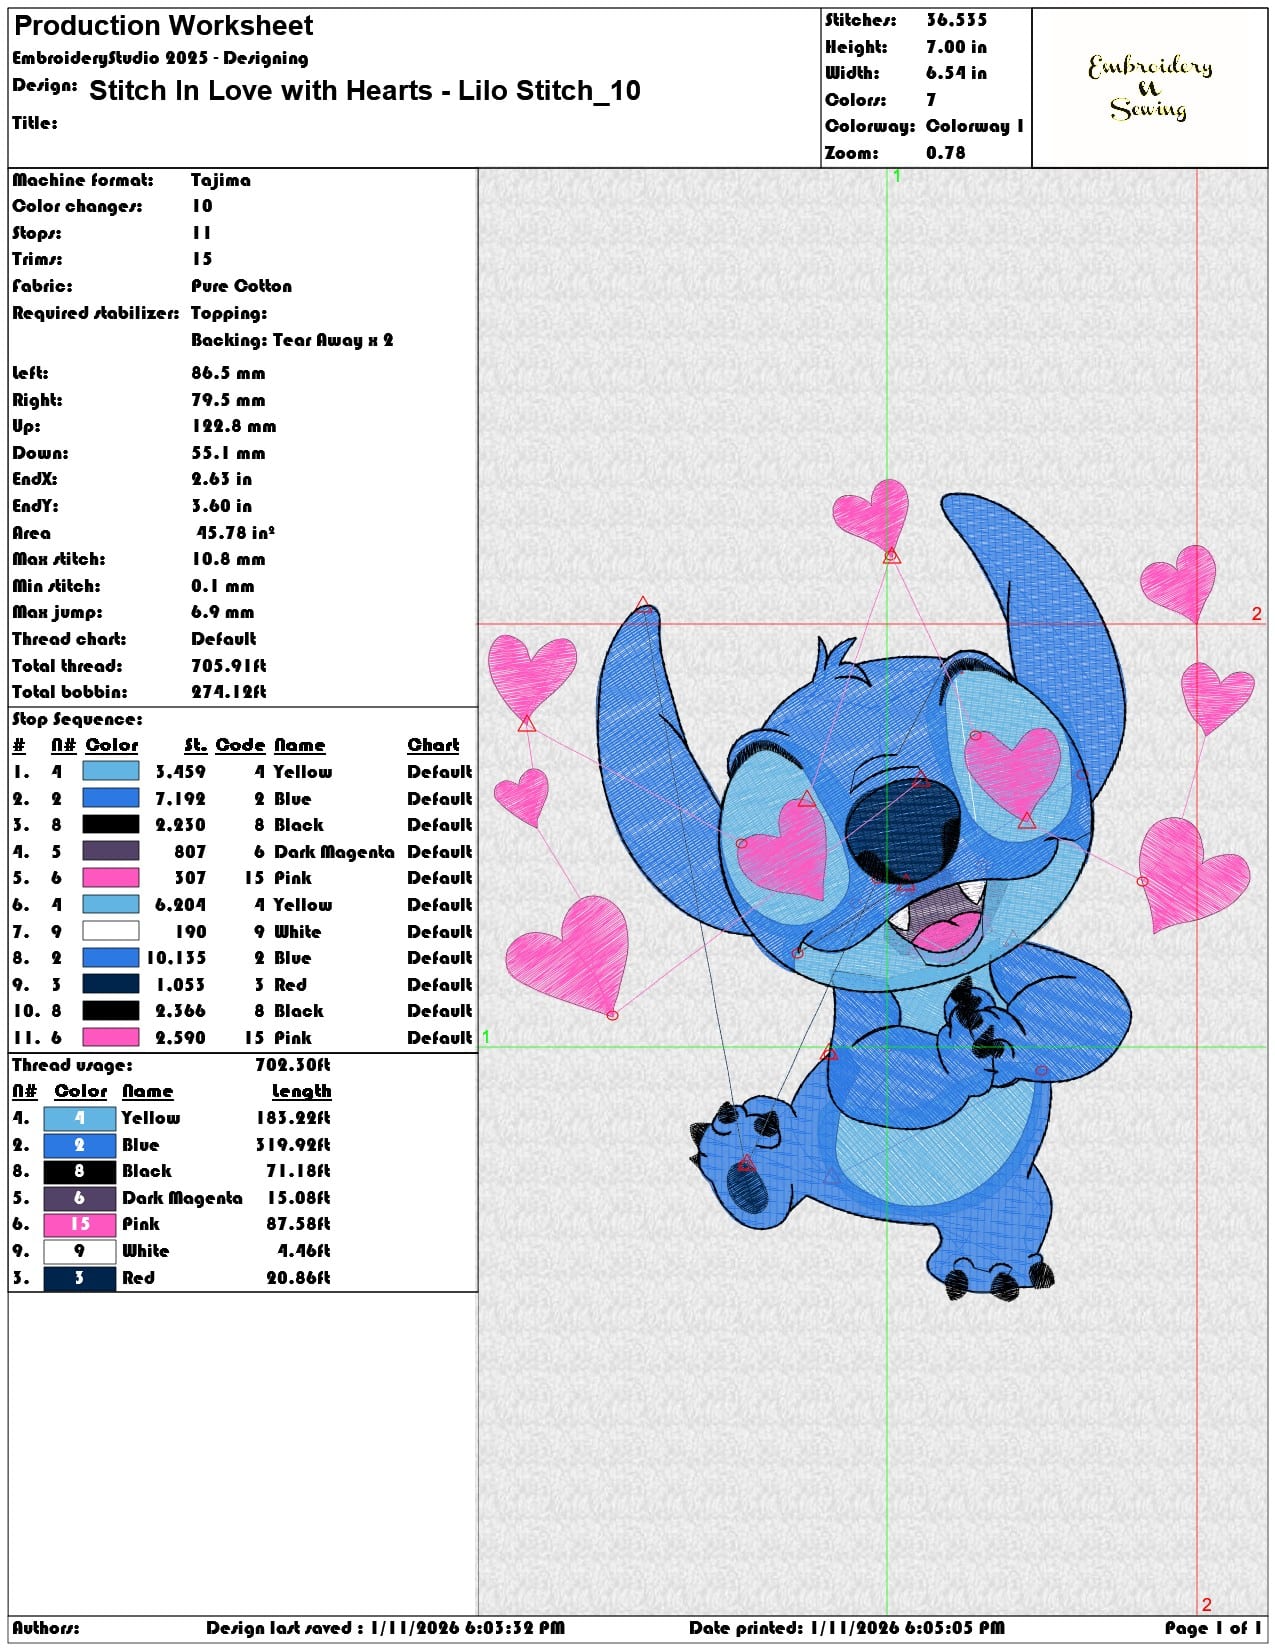Click stitch count 7,192 in stop sequence

181,799
